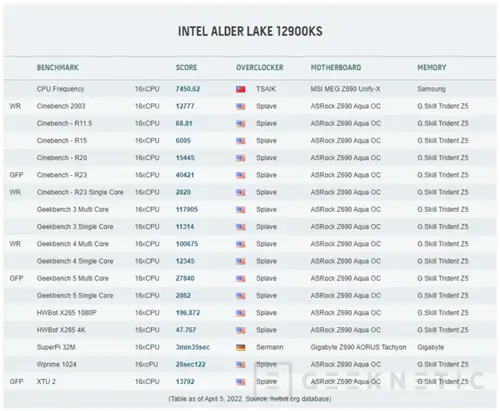500x411 pixels.
Task: Click the US flag in XTU 2 row
Action: 241,382
